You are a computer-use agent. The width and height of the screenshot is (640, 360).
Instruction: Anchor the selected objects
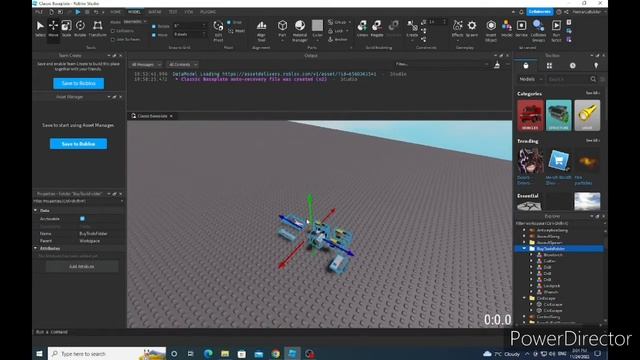338,40
